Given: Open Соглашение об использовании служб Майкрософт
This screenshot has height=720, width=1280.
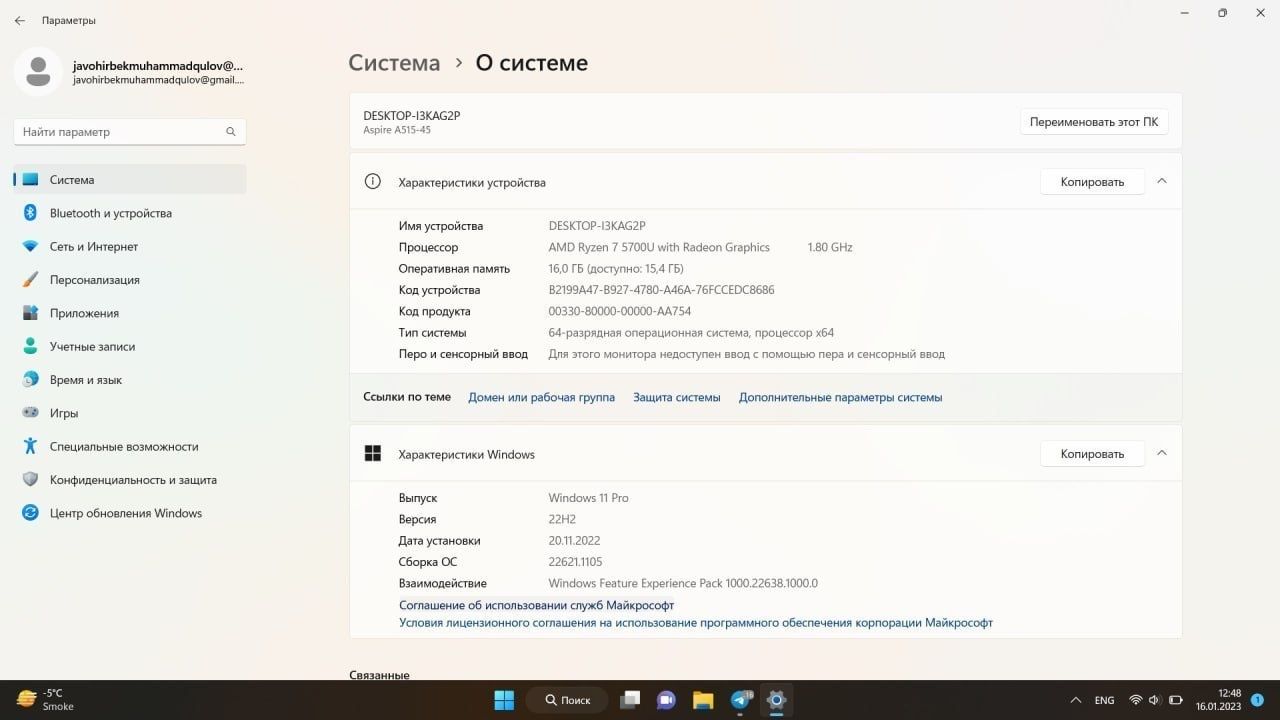Looking at the screenshot, I should (536, 605).
